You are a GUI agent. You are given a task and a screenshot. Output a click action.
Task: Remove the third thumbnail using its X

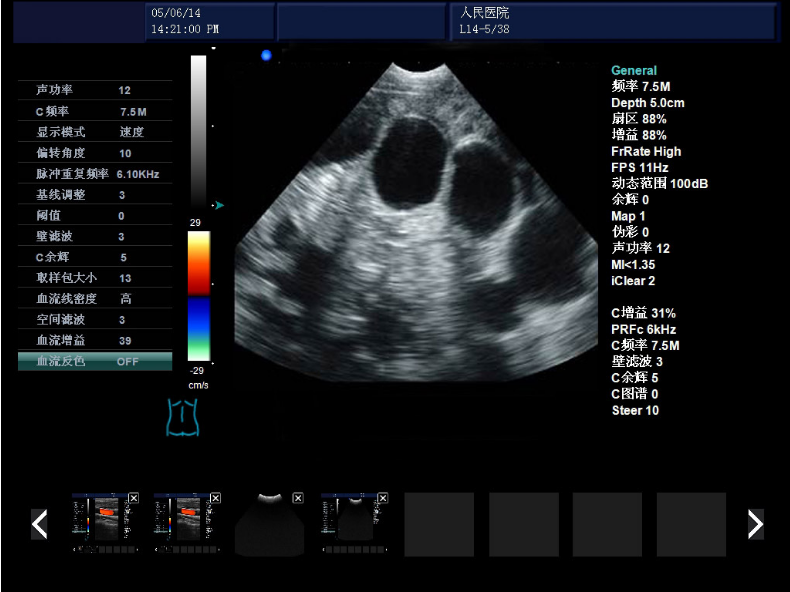point(297,498)
